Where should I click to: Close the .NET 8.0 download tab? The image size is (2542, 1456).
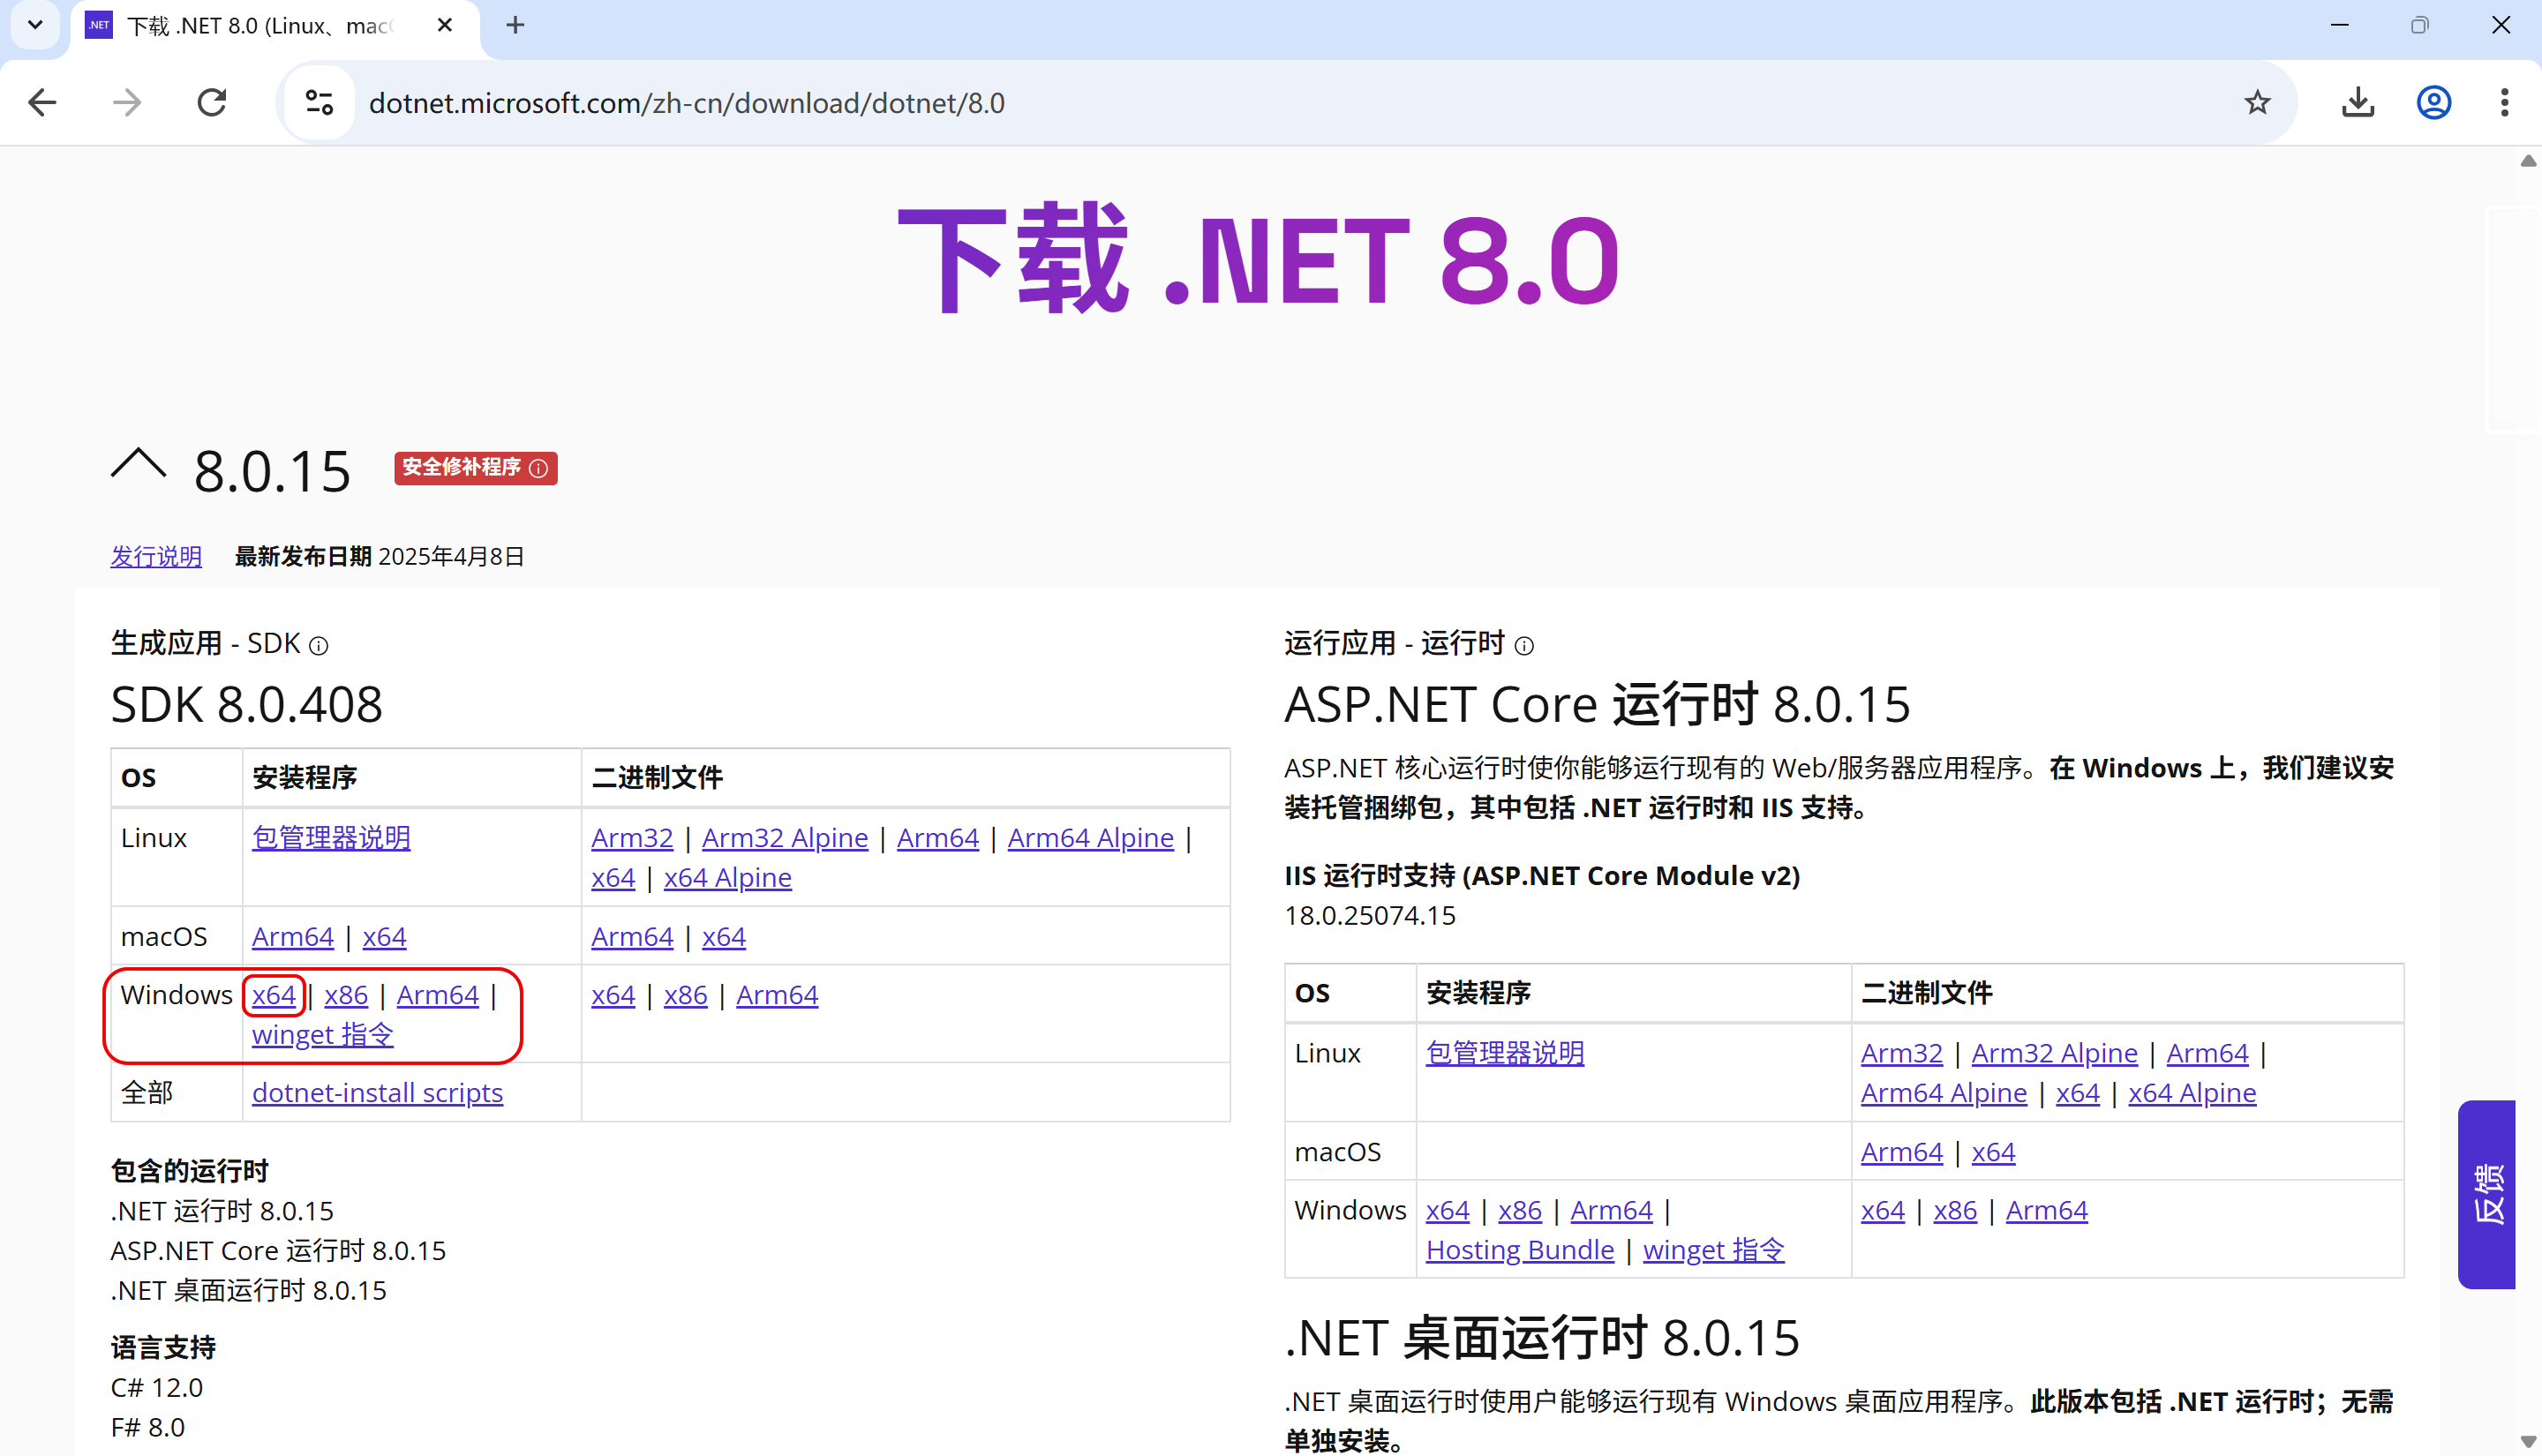tap(445, 25)
